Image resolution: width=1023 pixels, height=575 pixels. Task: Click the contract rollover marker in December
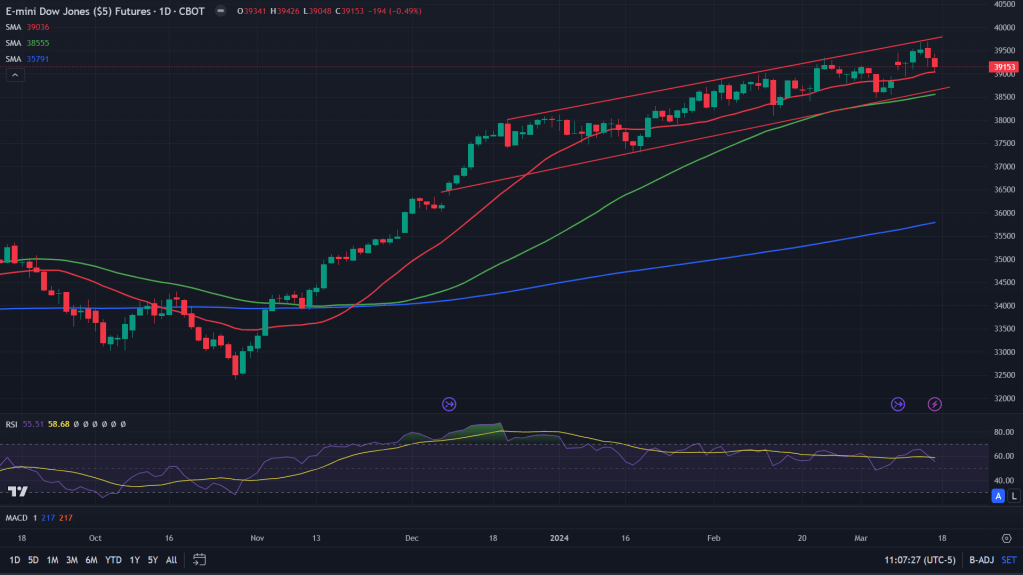coord(448,404)
